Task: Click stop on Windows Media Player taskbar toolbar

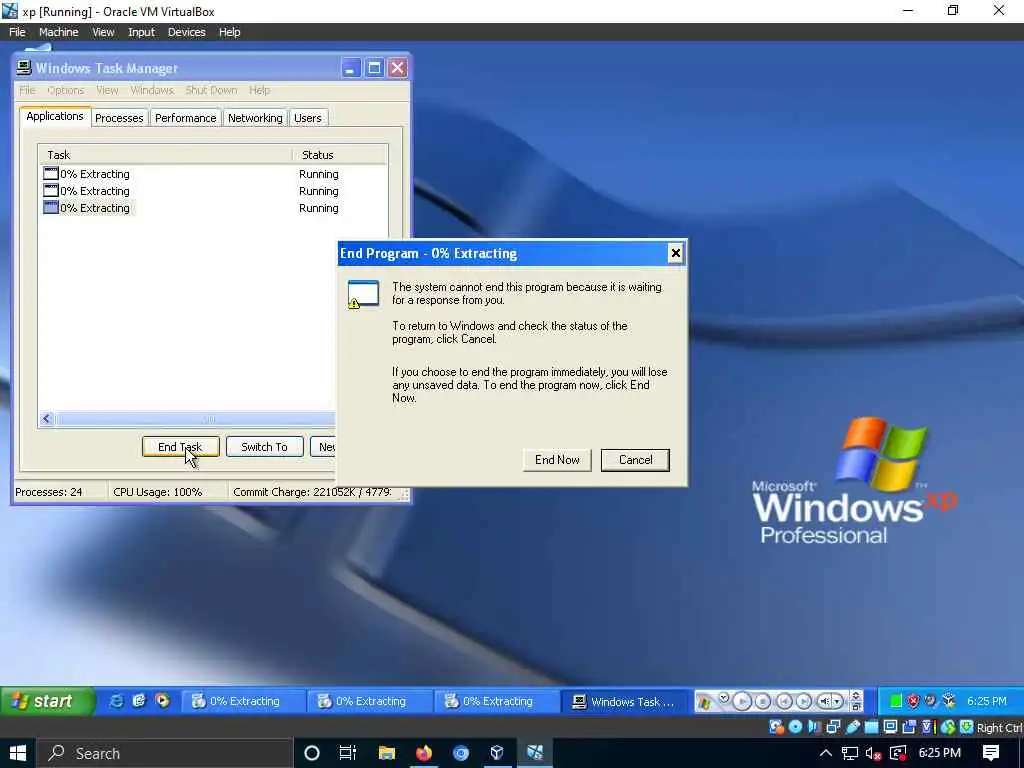Action: [763, 701]
